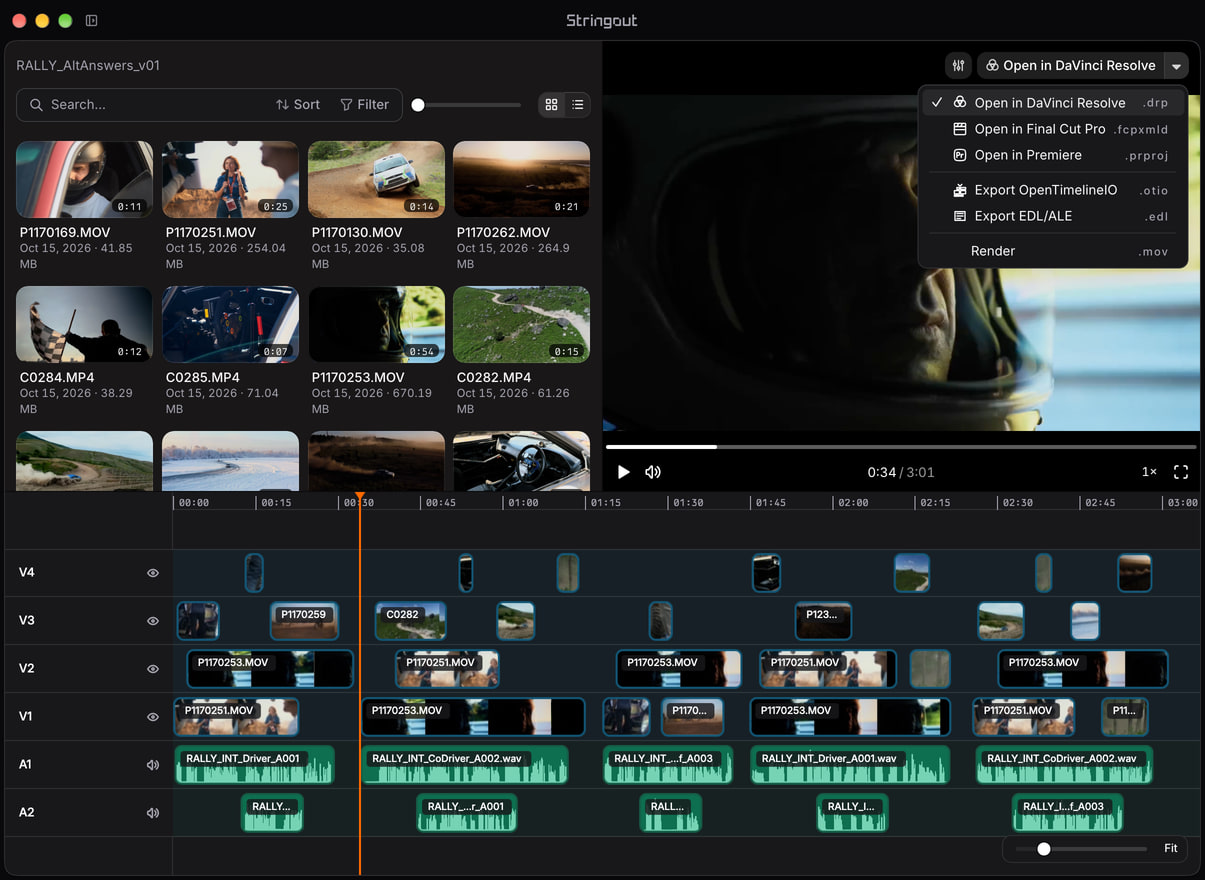Select Export OpenTimelineIO option
Screen dimensions: 1205x880
tap(1052, 190)
